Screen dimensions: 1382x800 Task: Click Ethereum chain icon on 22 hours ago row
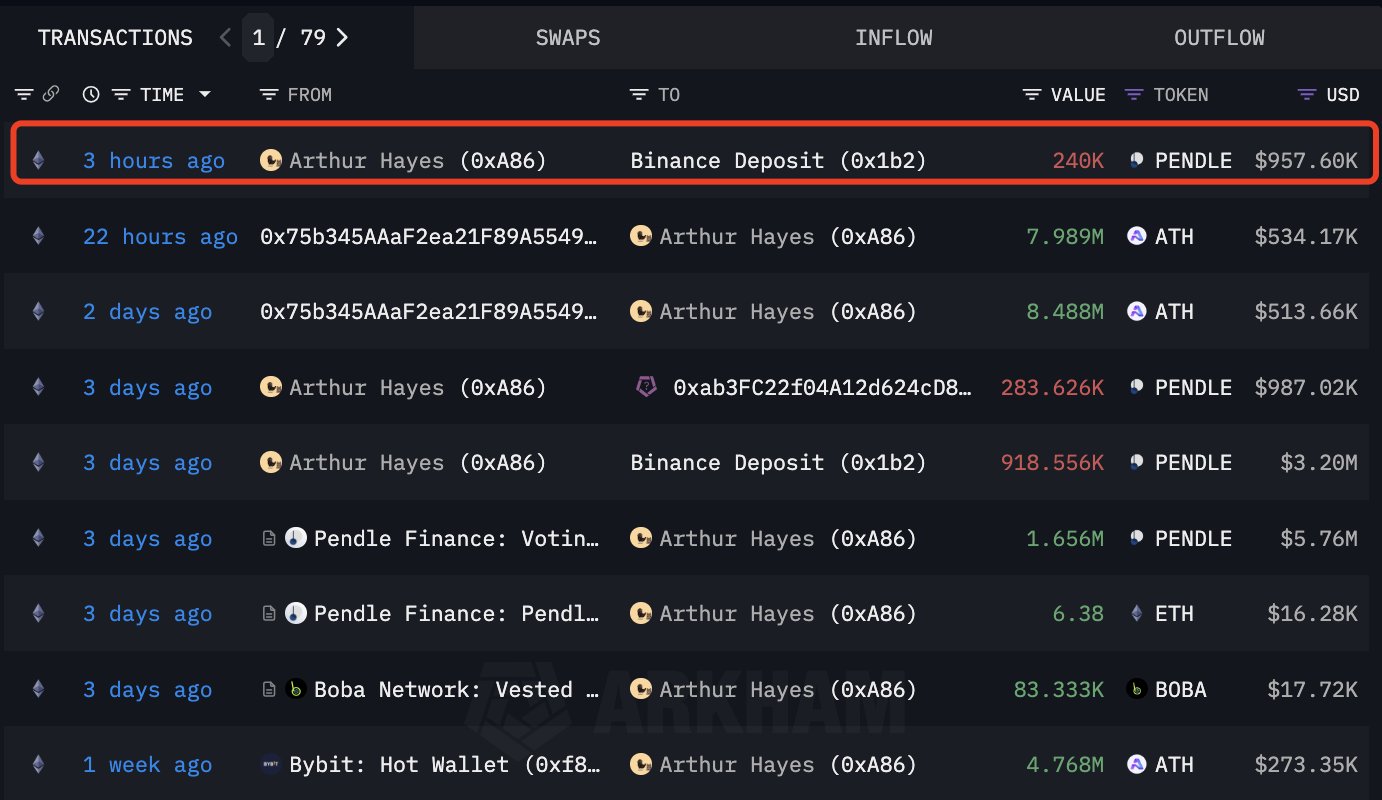[x=39, y=236]
